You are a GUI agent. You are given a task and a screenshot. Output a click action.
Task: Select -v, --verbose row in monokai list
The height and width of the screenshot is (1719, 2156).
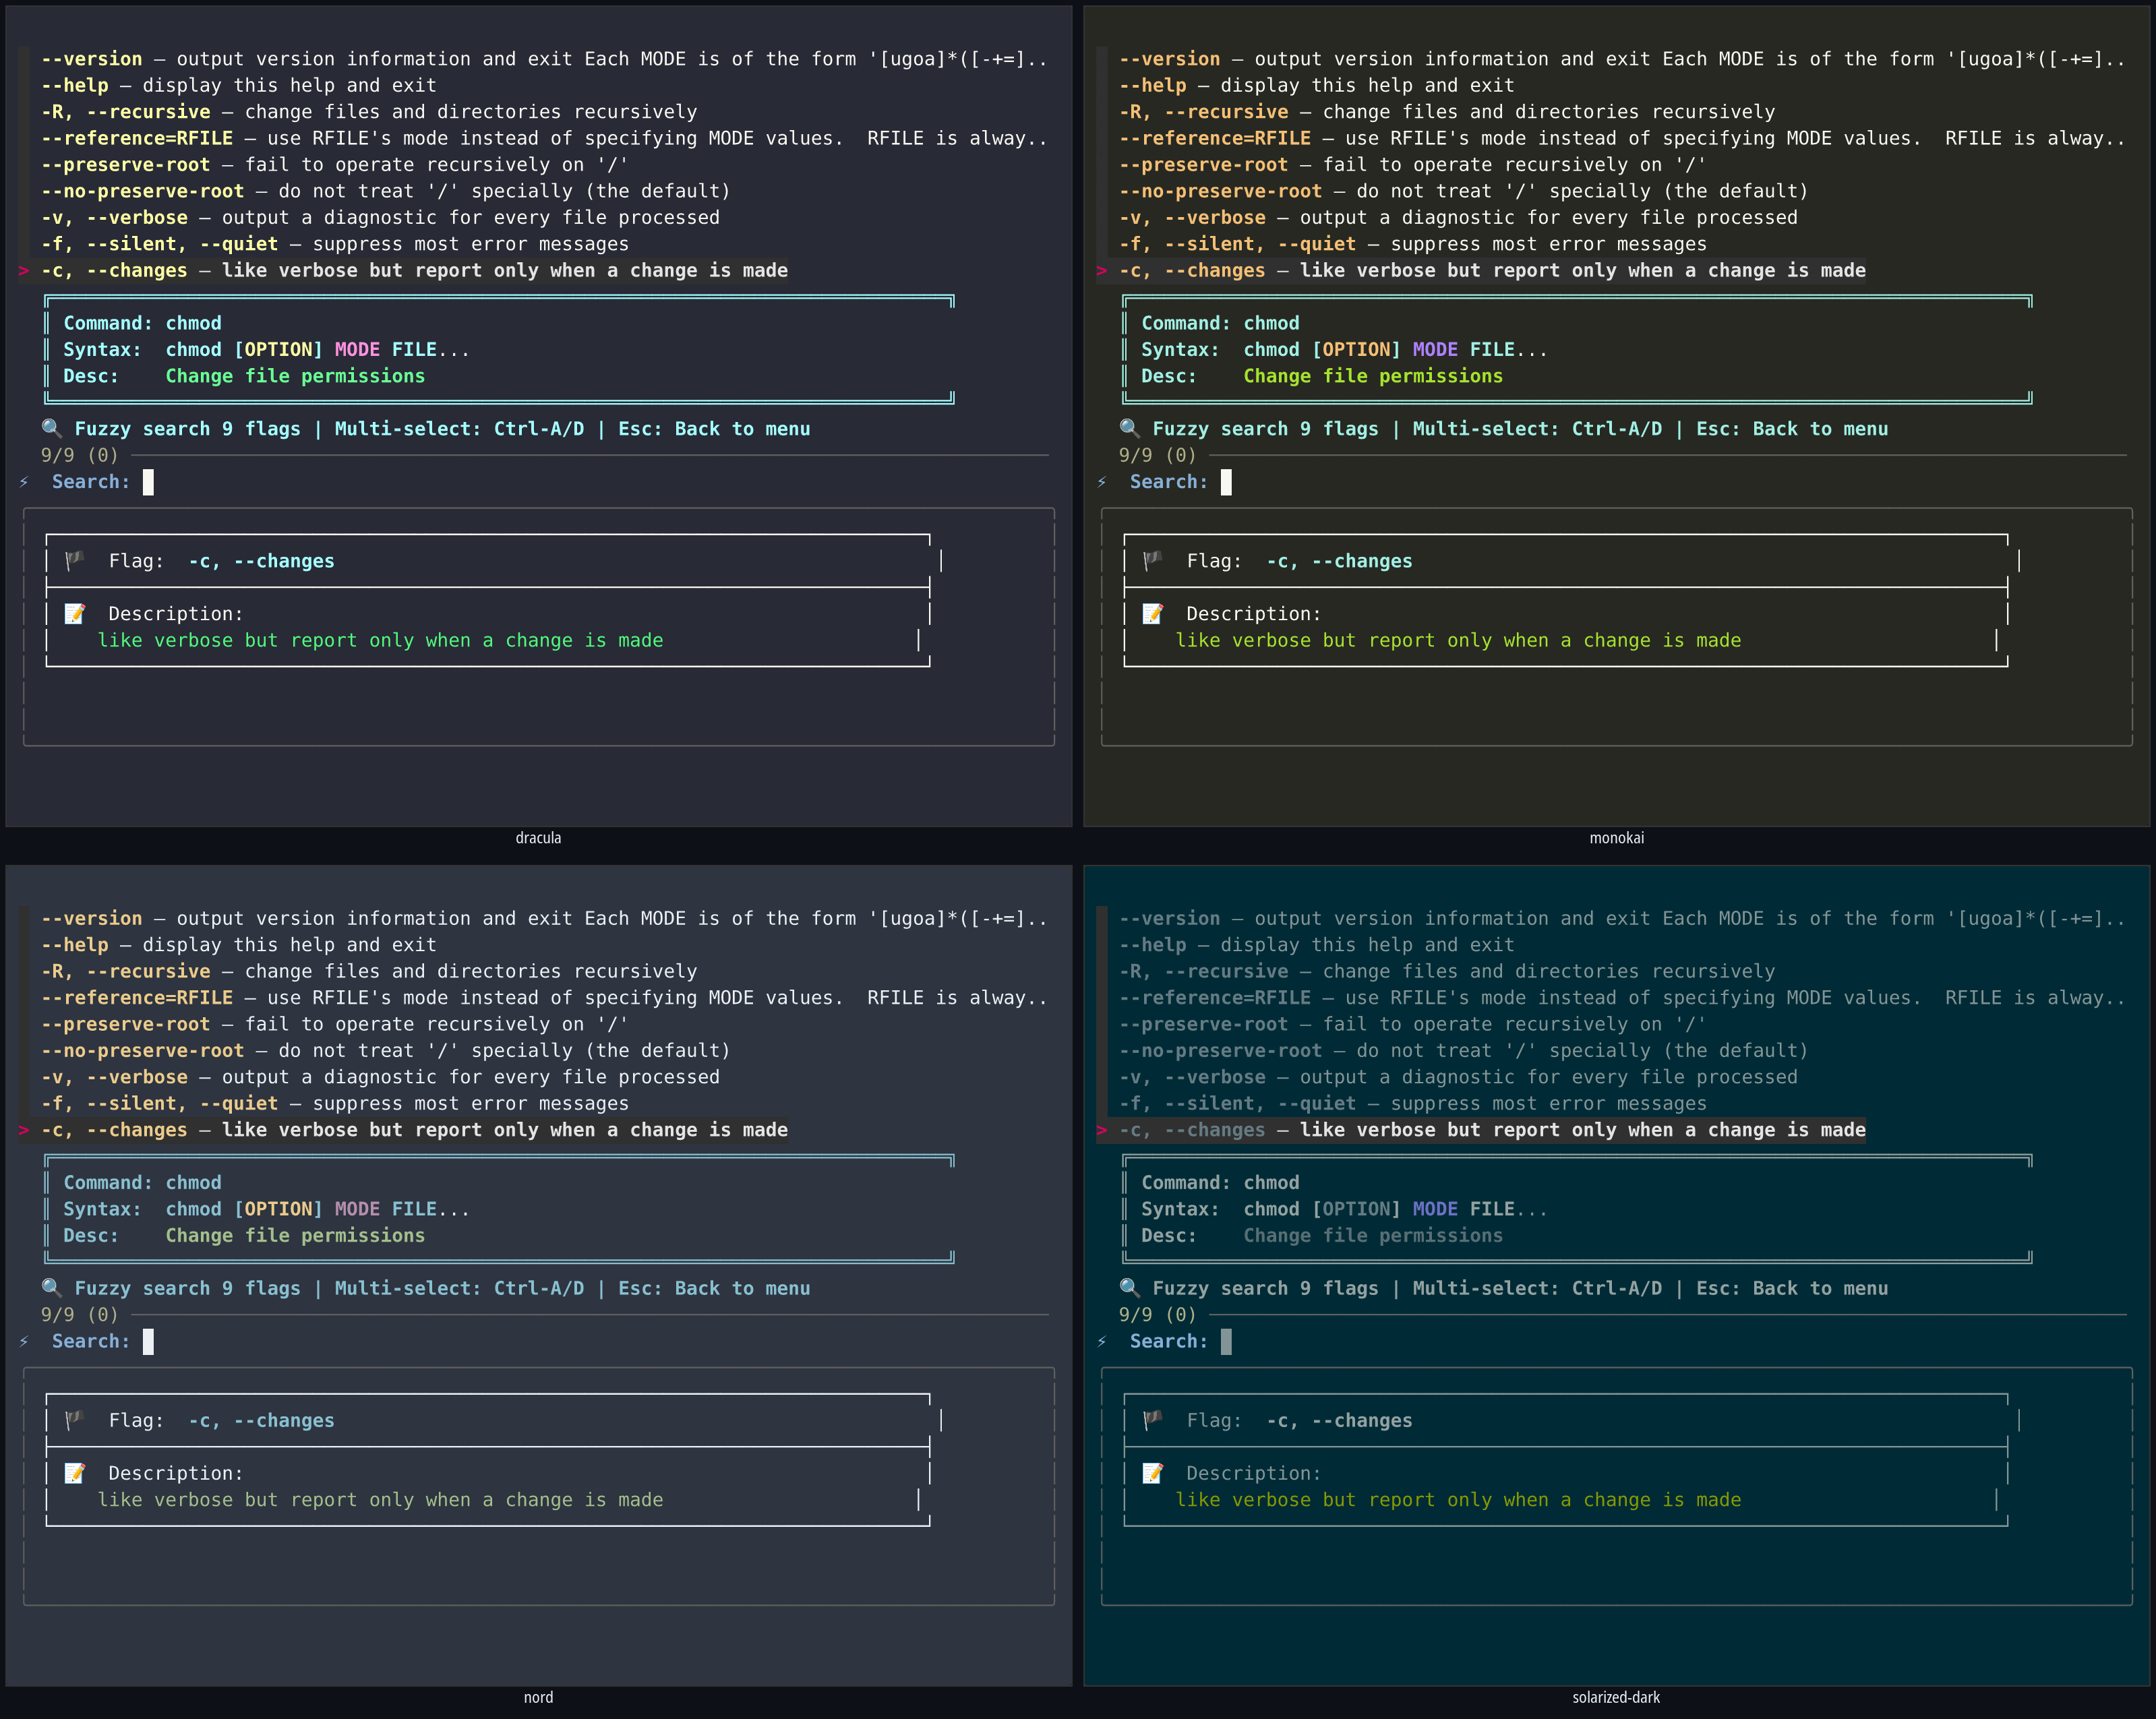click(1458, 218)
